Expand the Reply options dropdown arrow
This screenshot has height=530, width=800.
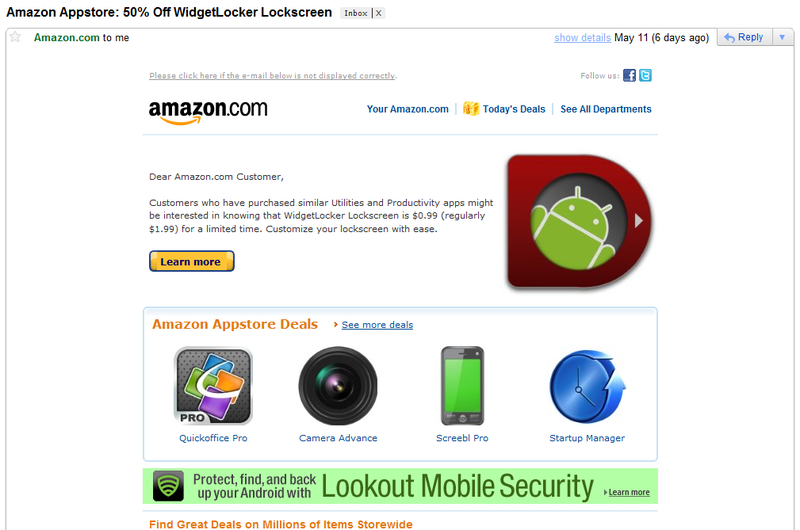click(782, 37)
